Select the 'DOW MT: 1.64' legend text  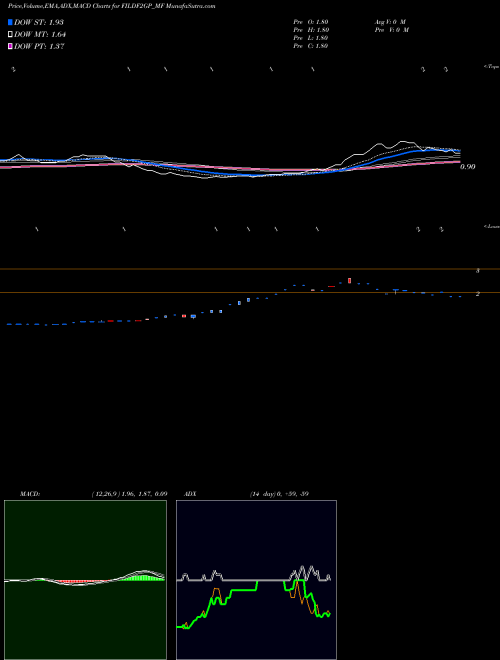pyautogui.click(x=40, y=35)
